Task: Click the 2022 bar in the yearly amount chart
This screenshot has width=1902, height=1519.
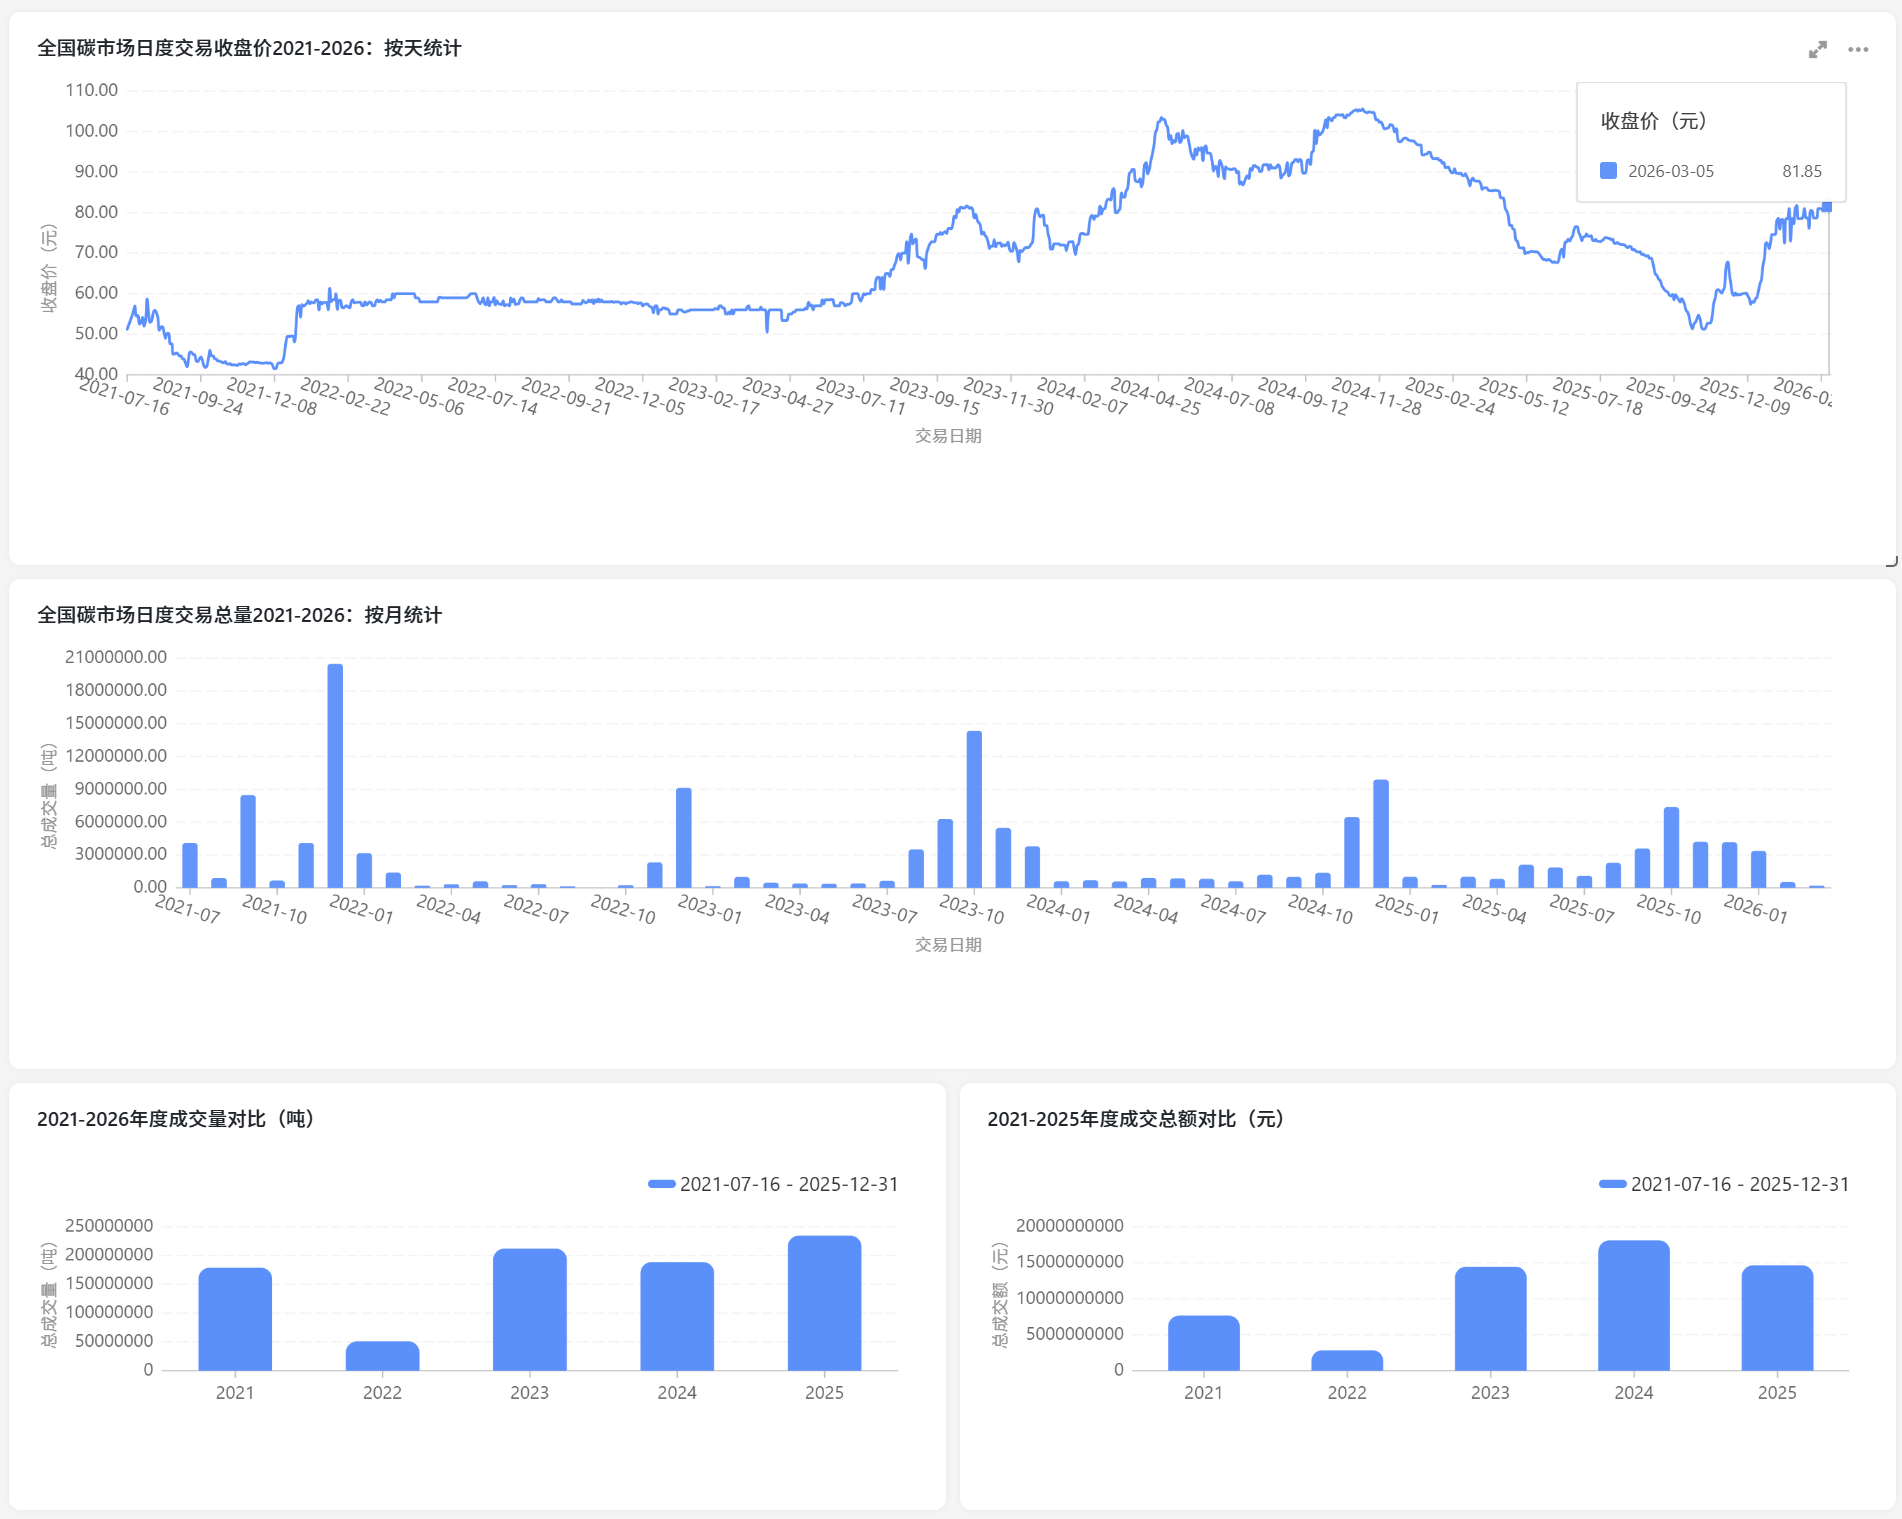Action: coord(1346,1360)
